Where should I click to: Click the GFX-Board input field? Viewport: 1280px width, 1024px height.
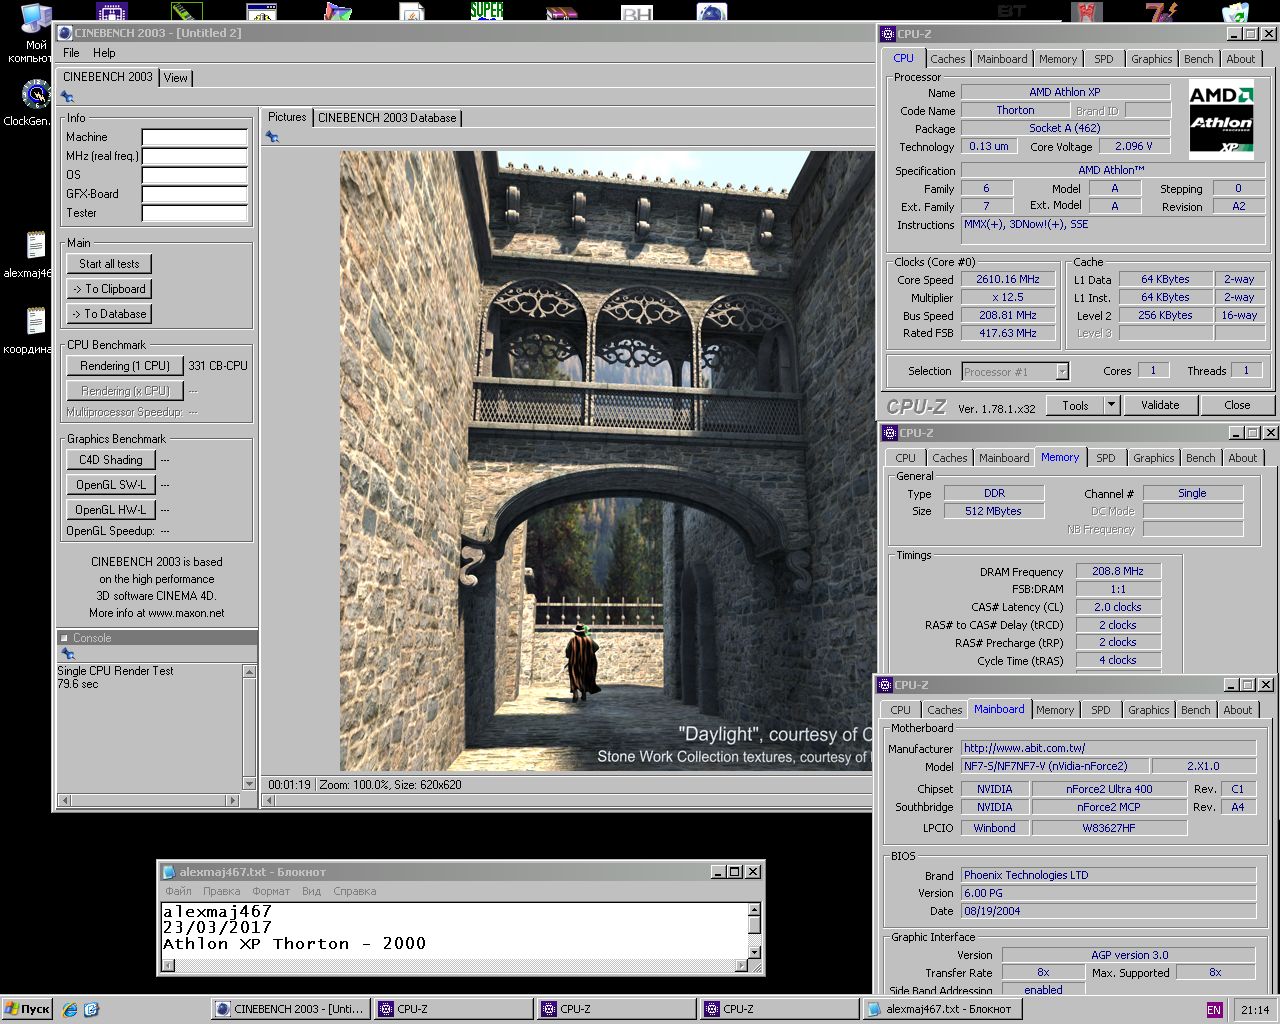(x=194, y=194)
